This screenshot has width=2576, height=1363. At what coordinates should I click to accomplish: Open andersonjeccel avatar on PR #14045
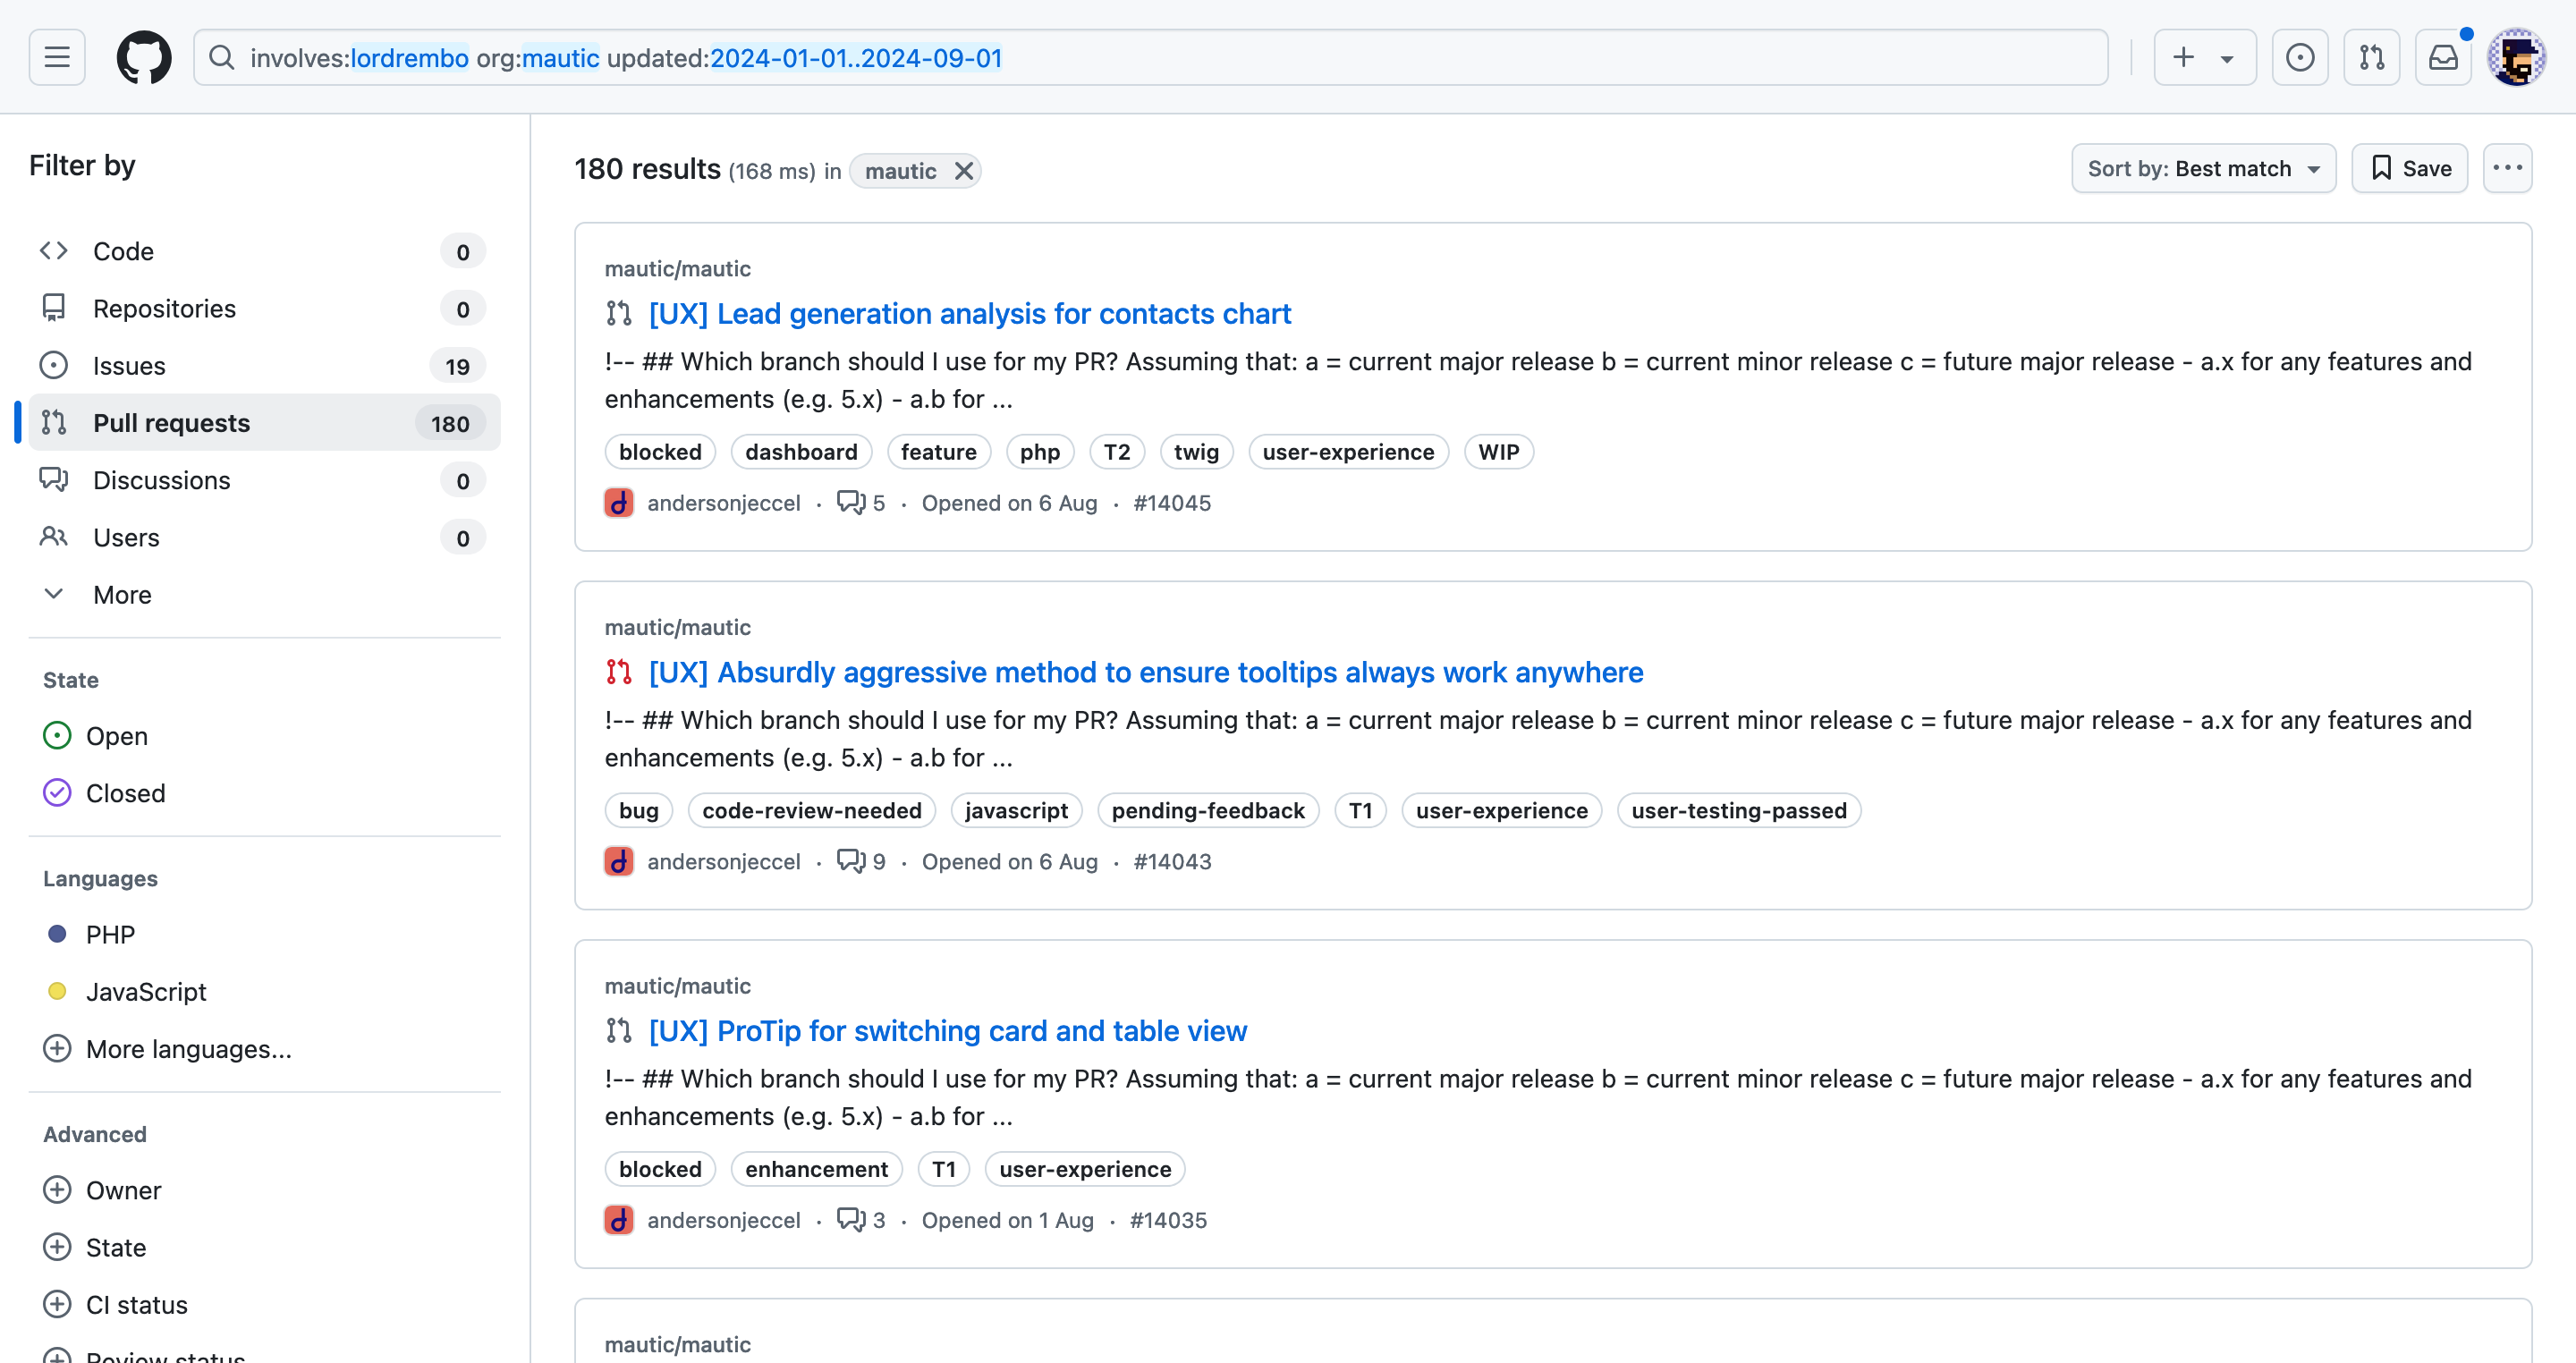(619, 502)
